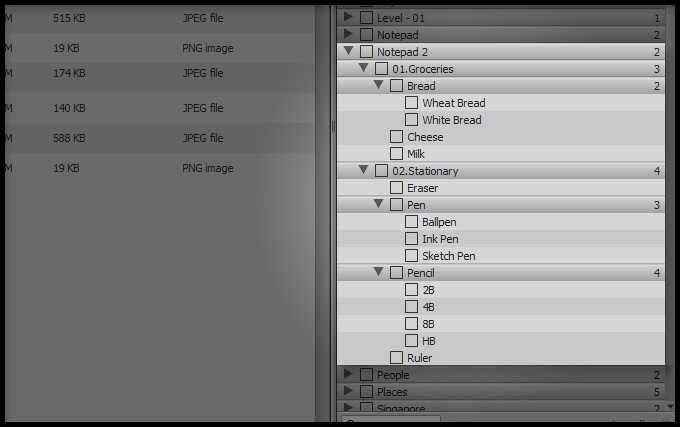Expand the Places keyword group

[x=348, y=392]
